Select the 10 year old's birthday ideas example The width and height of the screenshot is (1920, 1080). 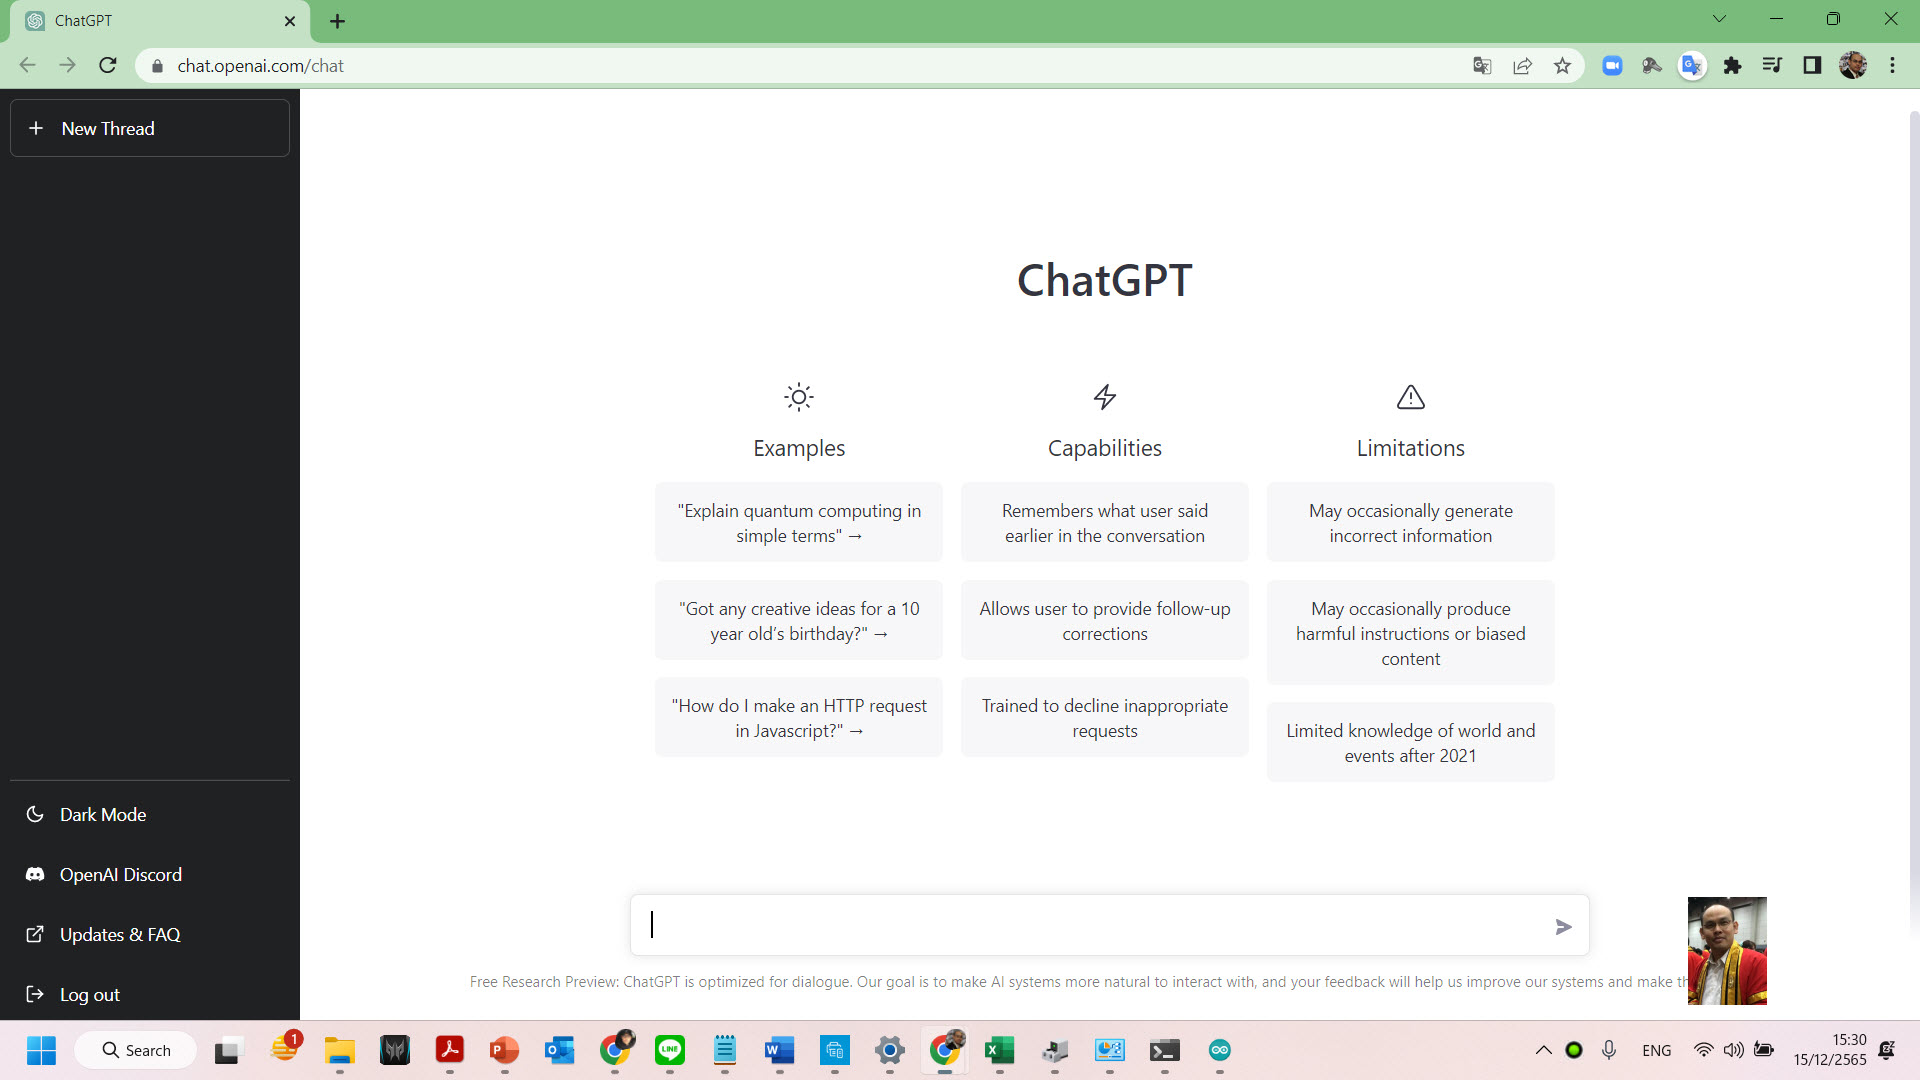(x=799, y=621)
